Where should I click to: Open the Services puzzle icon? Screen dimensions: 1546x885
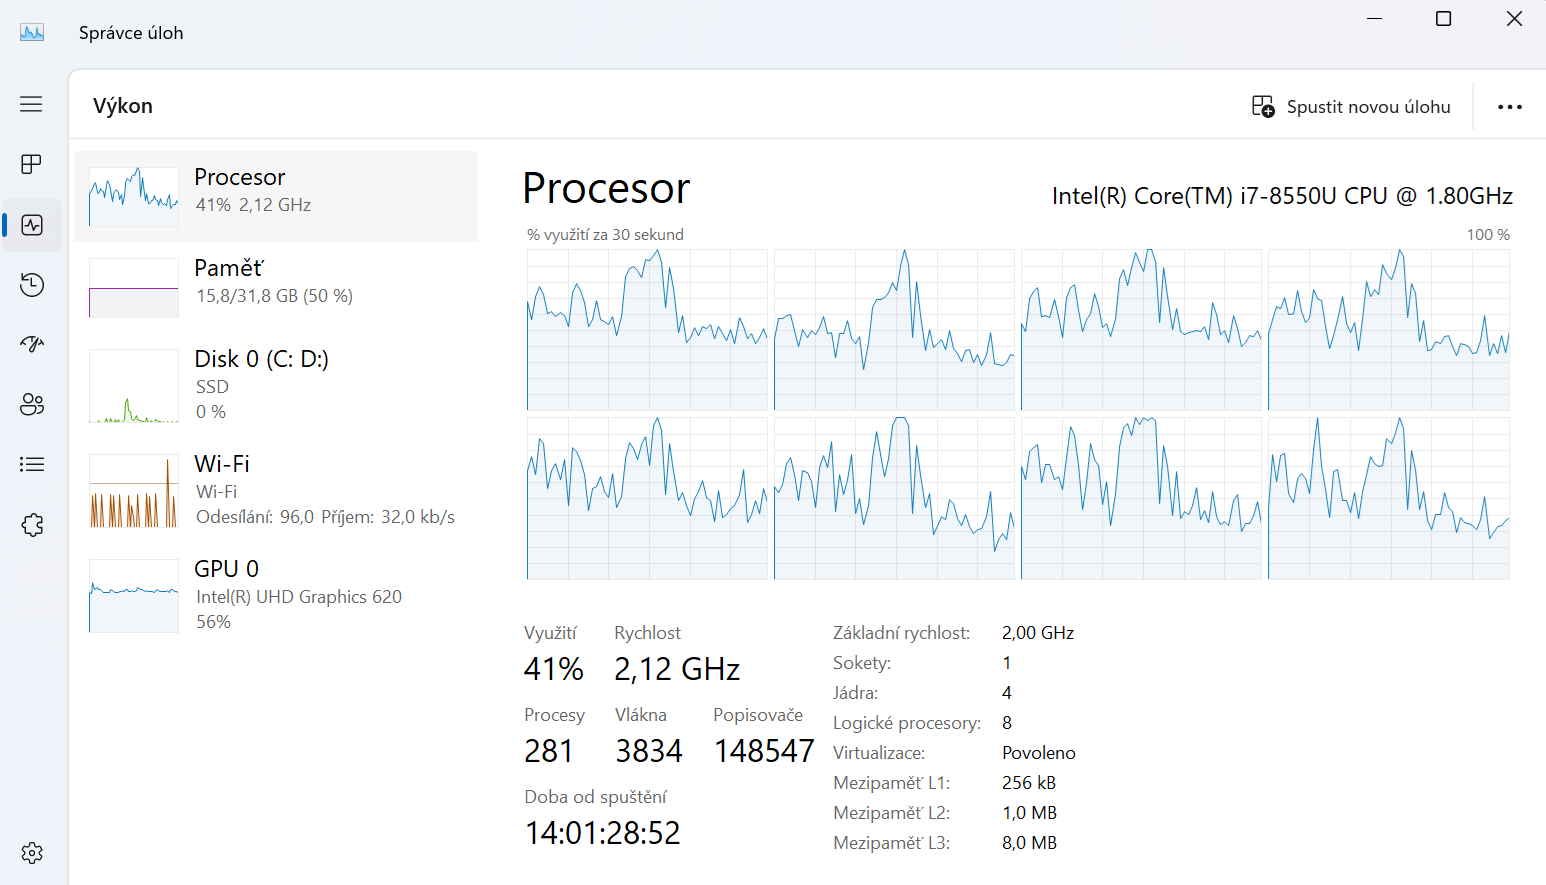coord(32,524)
